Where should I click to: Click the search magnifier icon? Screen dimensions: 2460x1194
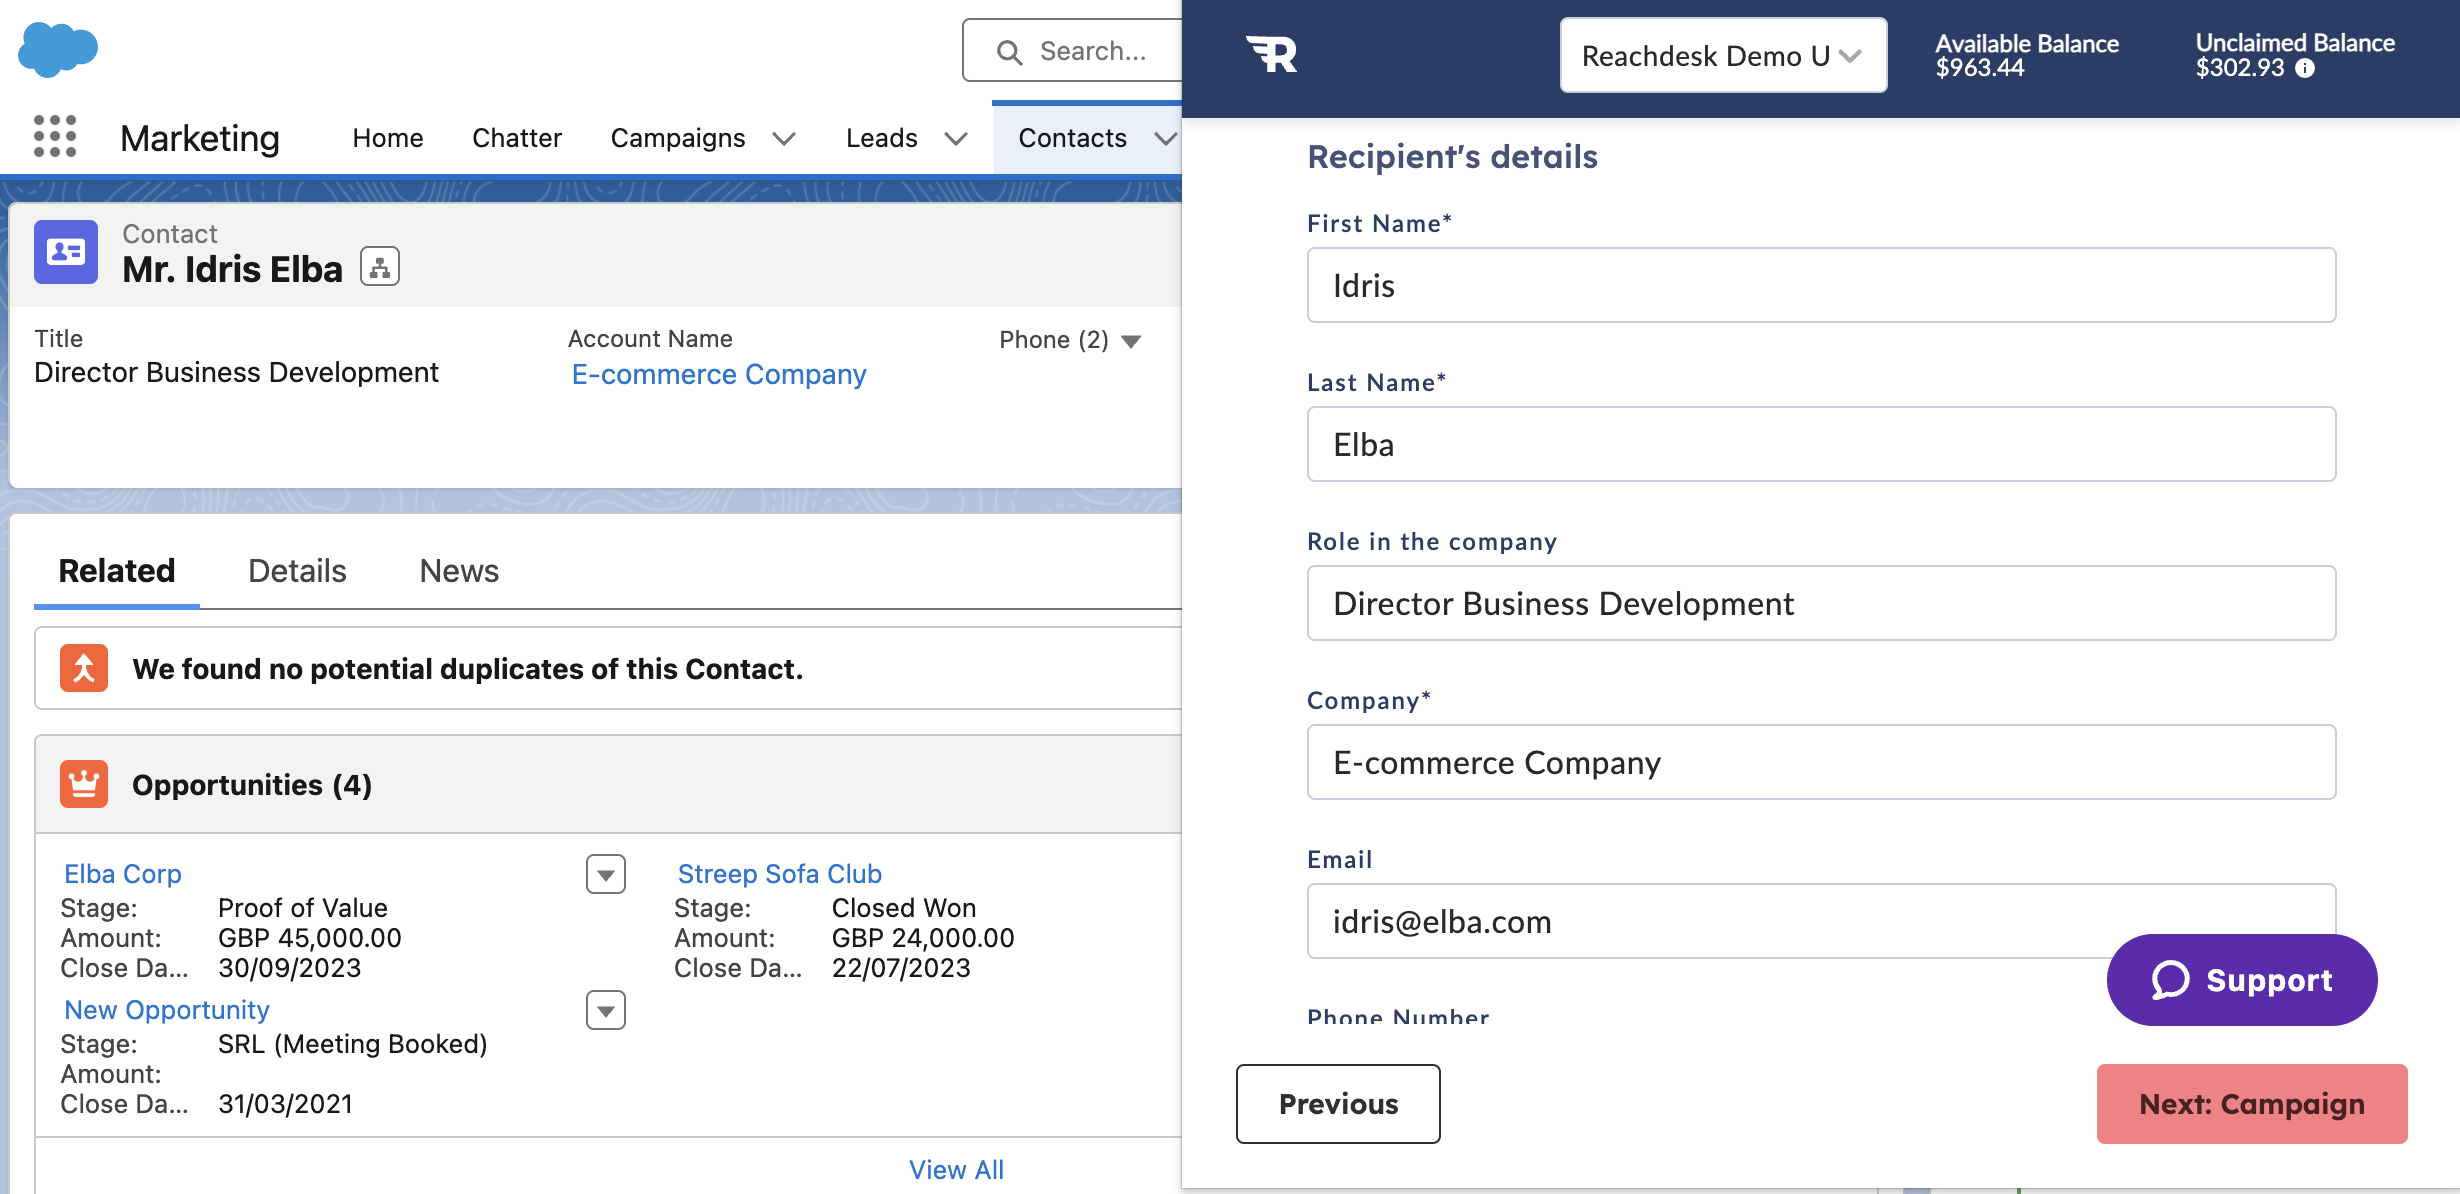(x=1009, y=52)
